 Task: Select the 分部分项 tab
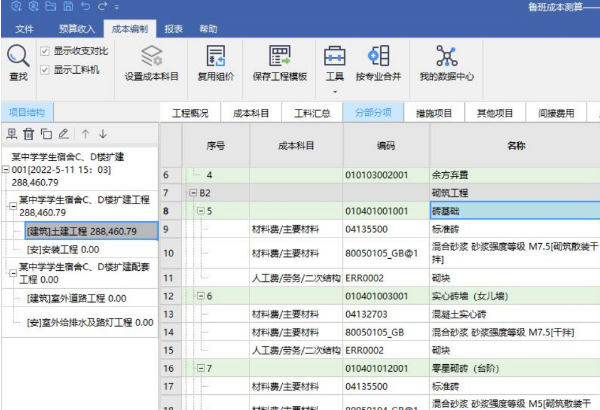tap(373, 113)
